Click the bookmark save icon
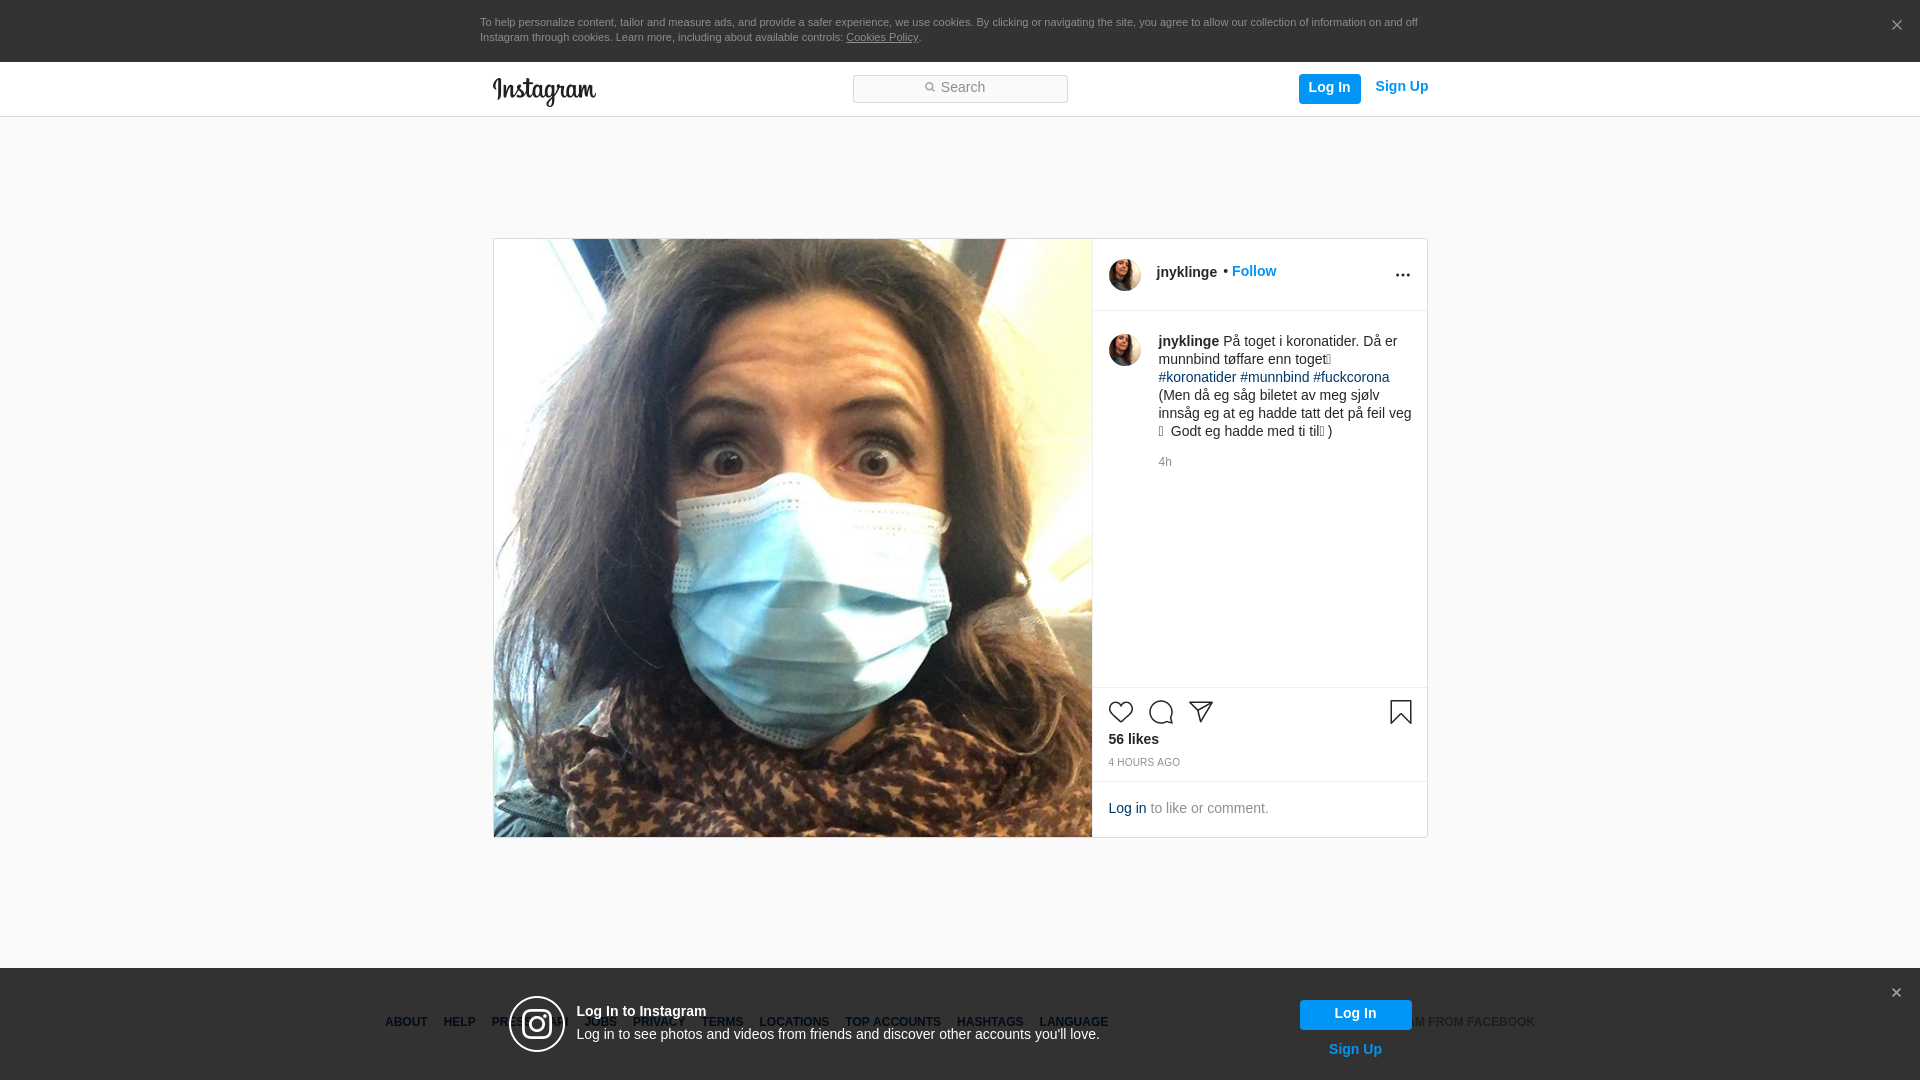Viewport: 1920px width, 1080px height. [1400, 712]
